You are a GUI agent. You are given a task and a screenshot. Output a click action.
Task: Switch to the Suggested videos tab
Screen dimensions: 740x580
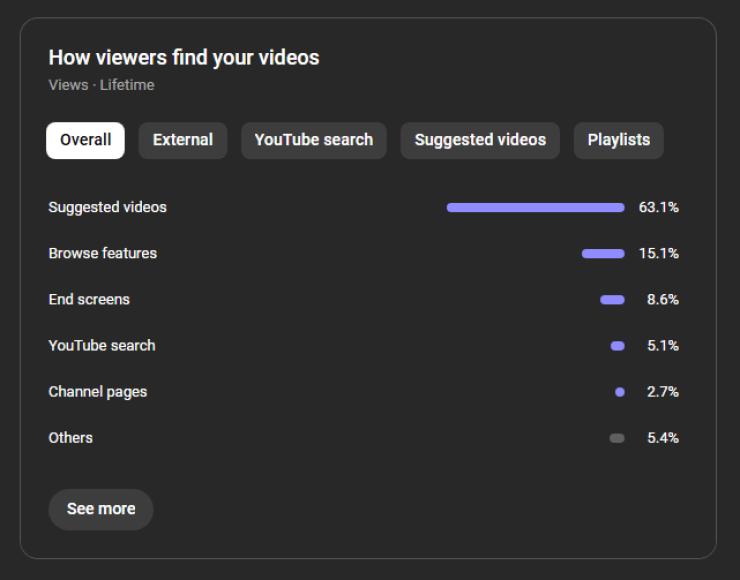click(480, 140)
